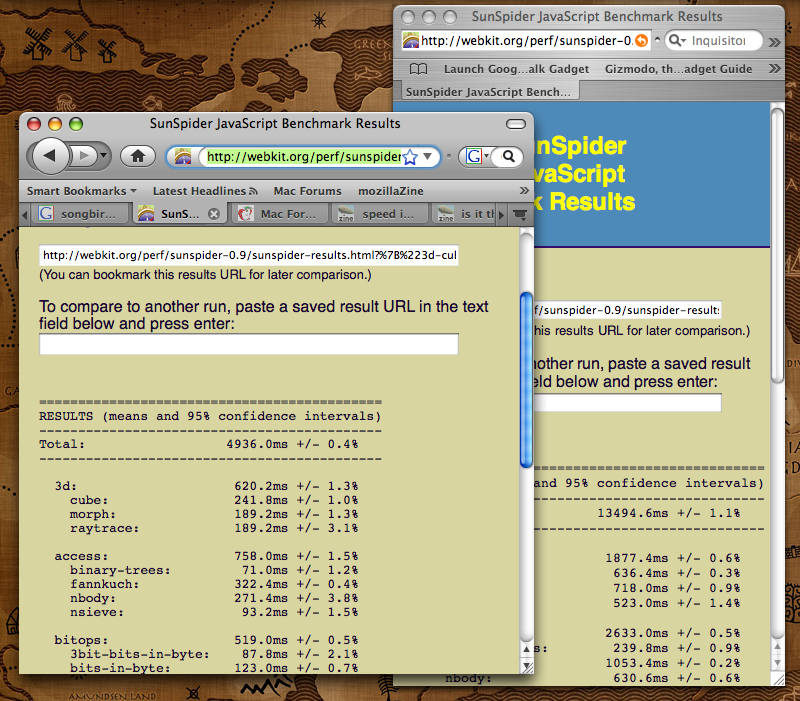Click Firefox search magnifier icon
Viewport: 800px width, 701px height.
click(509, 156)
